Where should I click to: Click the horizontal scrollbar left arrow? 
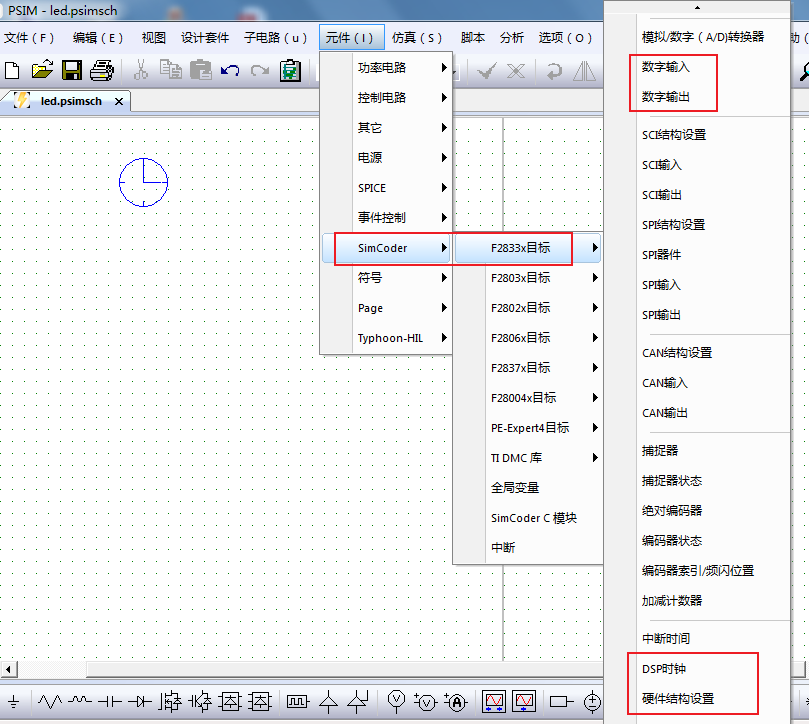(8, 670)
